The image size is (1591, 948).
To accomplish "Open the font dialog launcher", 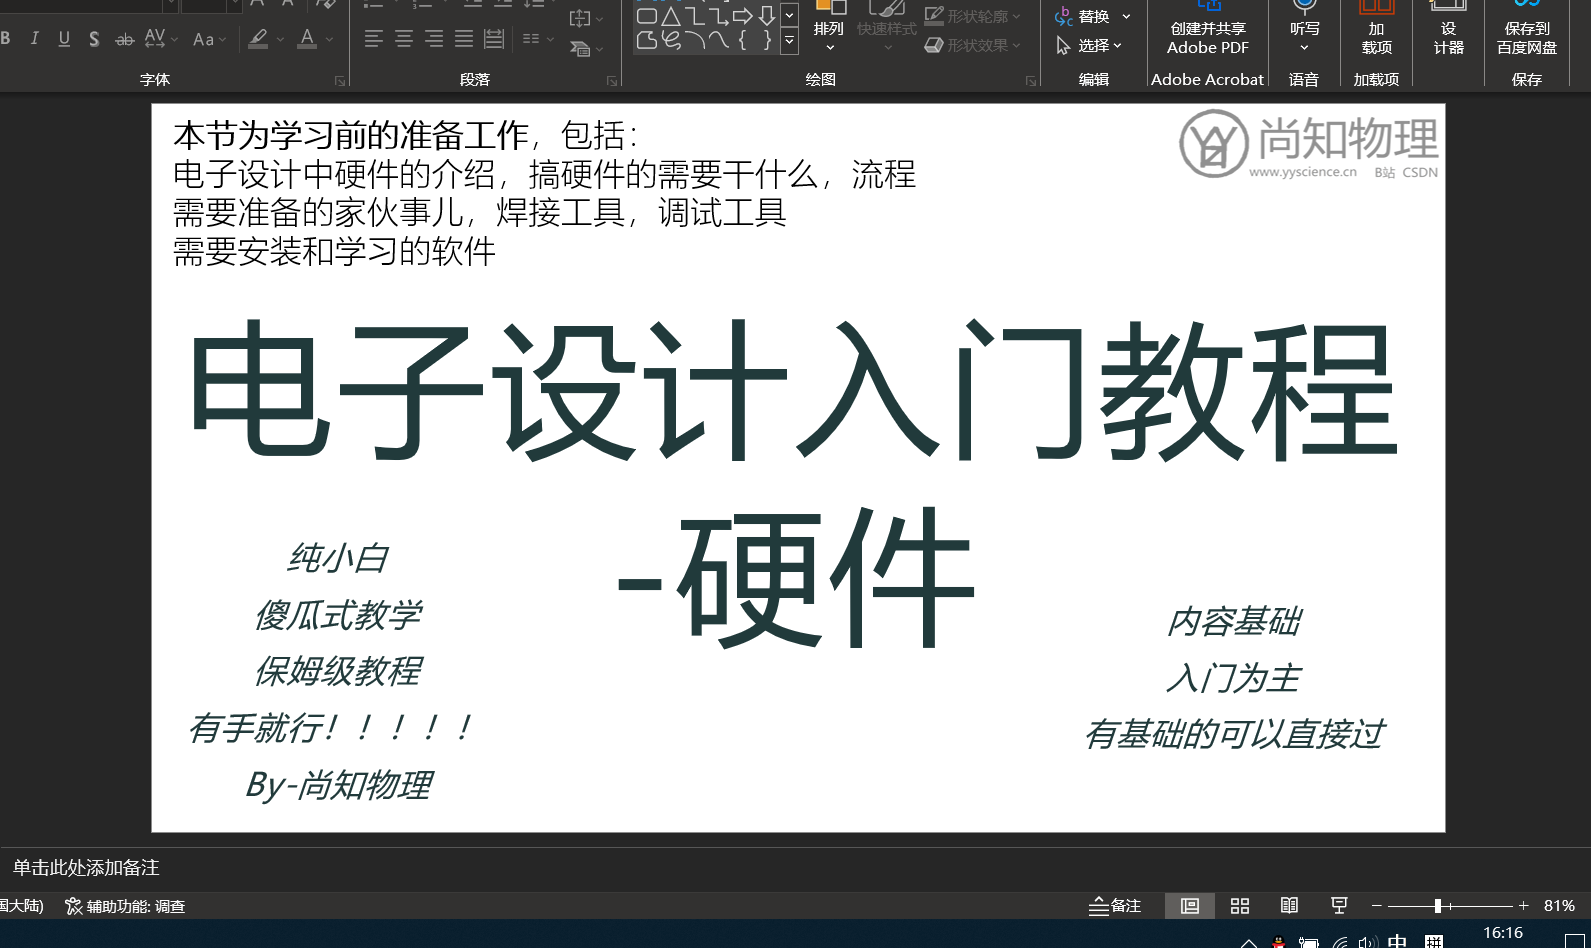I will pos(340,80).
